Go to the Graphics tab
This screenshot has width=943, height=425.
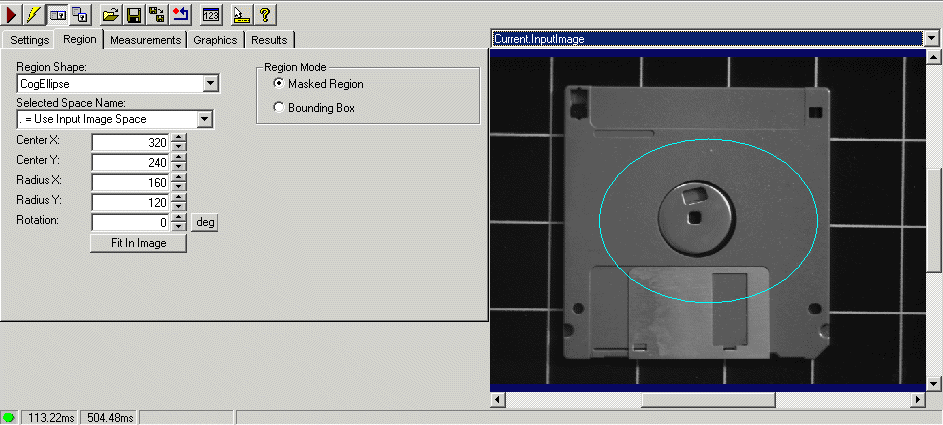pyautogui.click(x=215, y=40)
